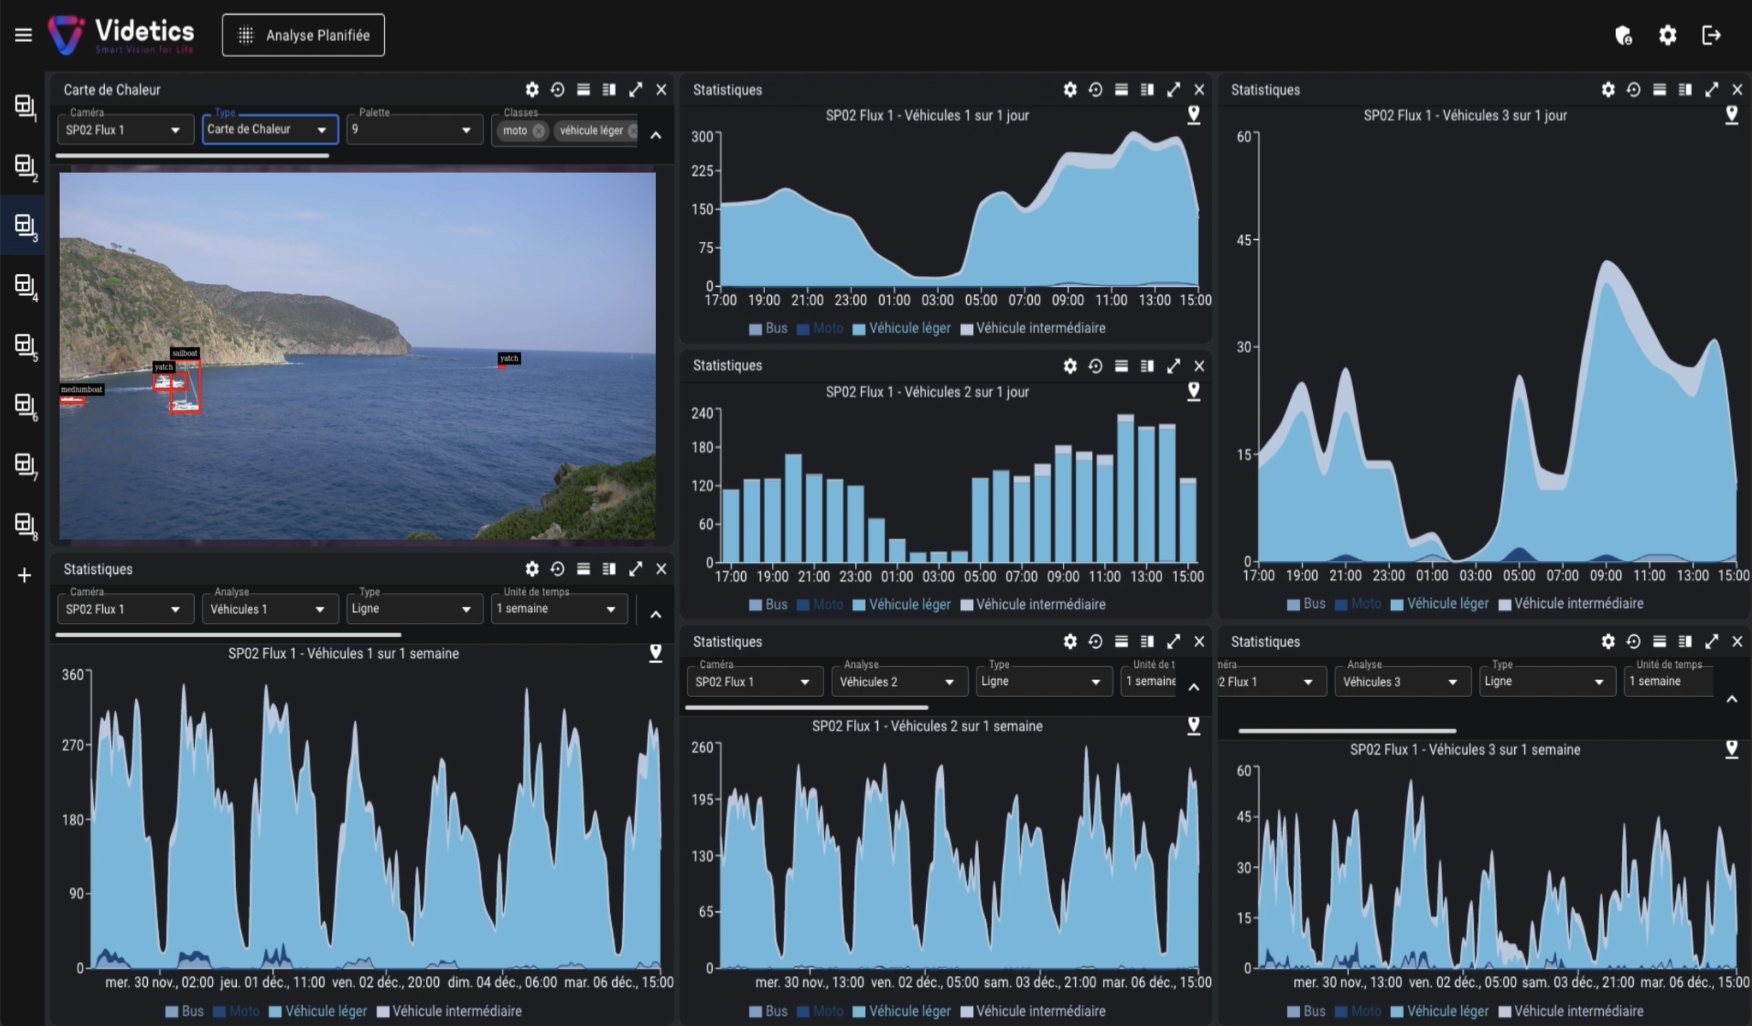Switch to dashboard layout 1 in sidebar
This screenshot has height=1026, width=1752.
(x=25, y=107)
